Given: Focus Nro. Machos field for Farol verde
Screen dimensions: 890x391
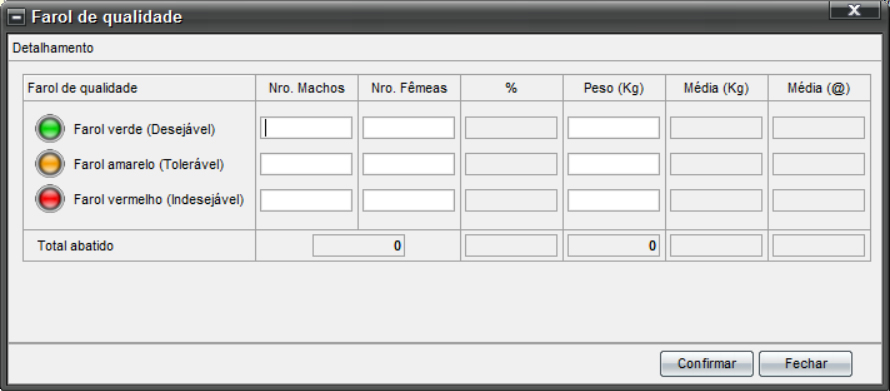Looking at the screenshot, I should [x=307, y=128].
